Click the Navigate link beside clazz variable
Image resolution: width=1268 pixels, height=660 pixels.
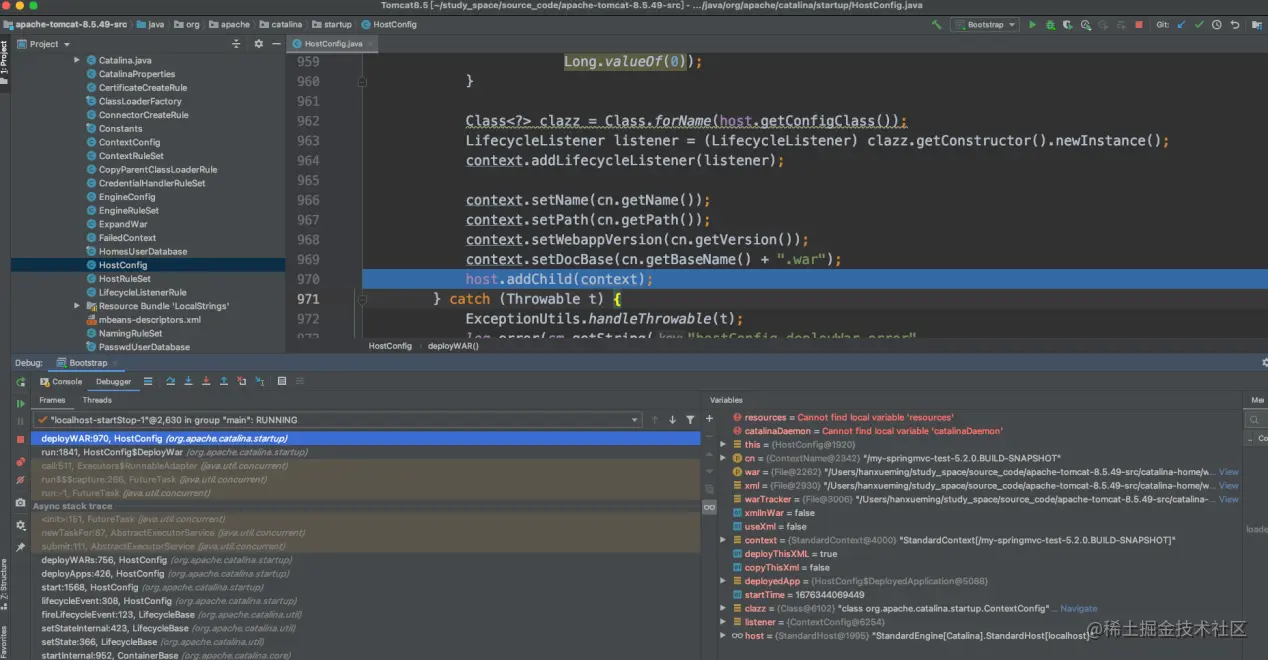click(1078, 608)
